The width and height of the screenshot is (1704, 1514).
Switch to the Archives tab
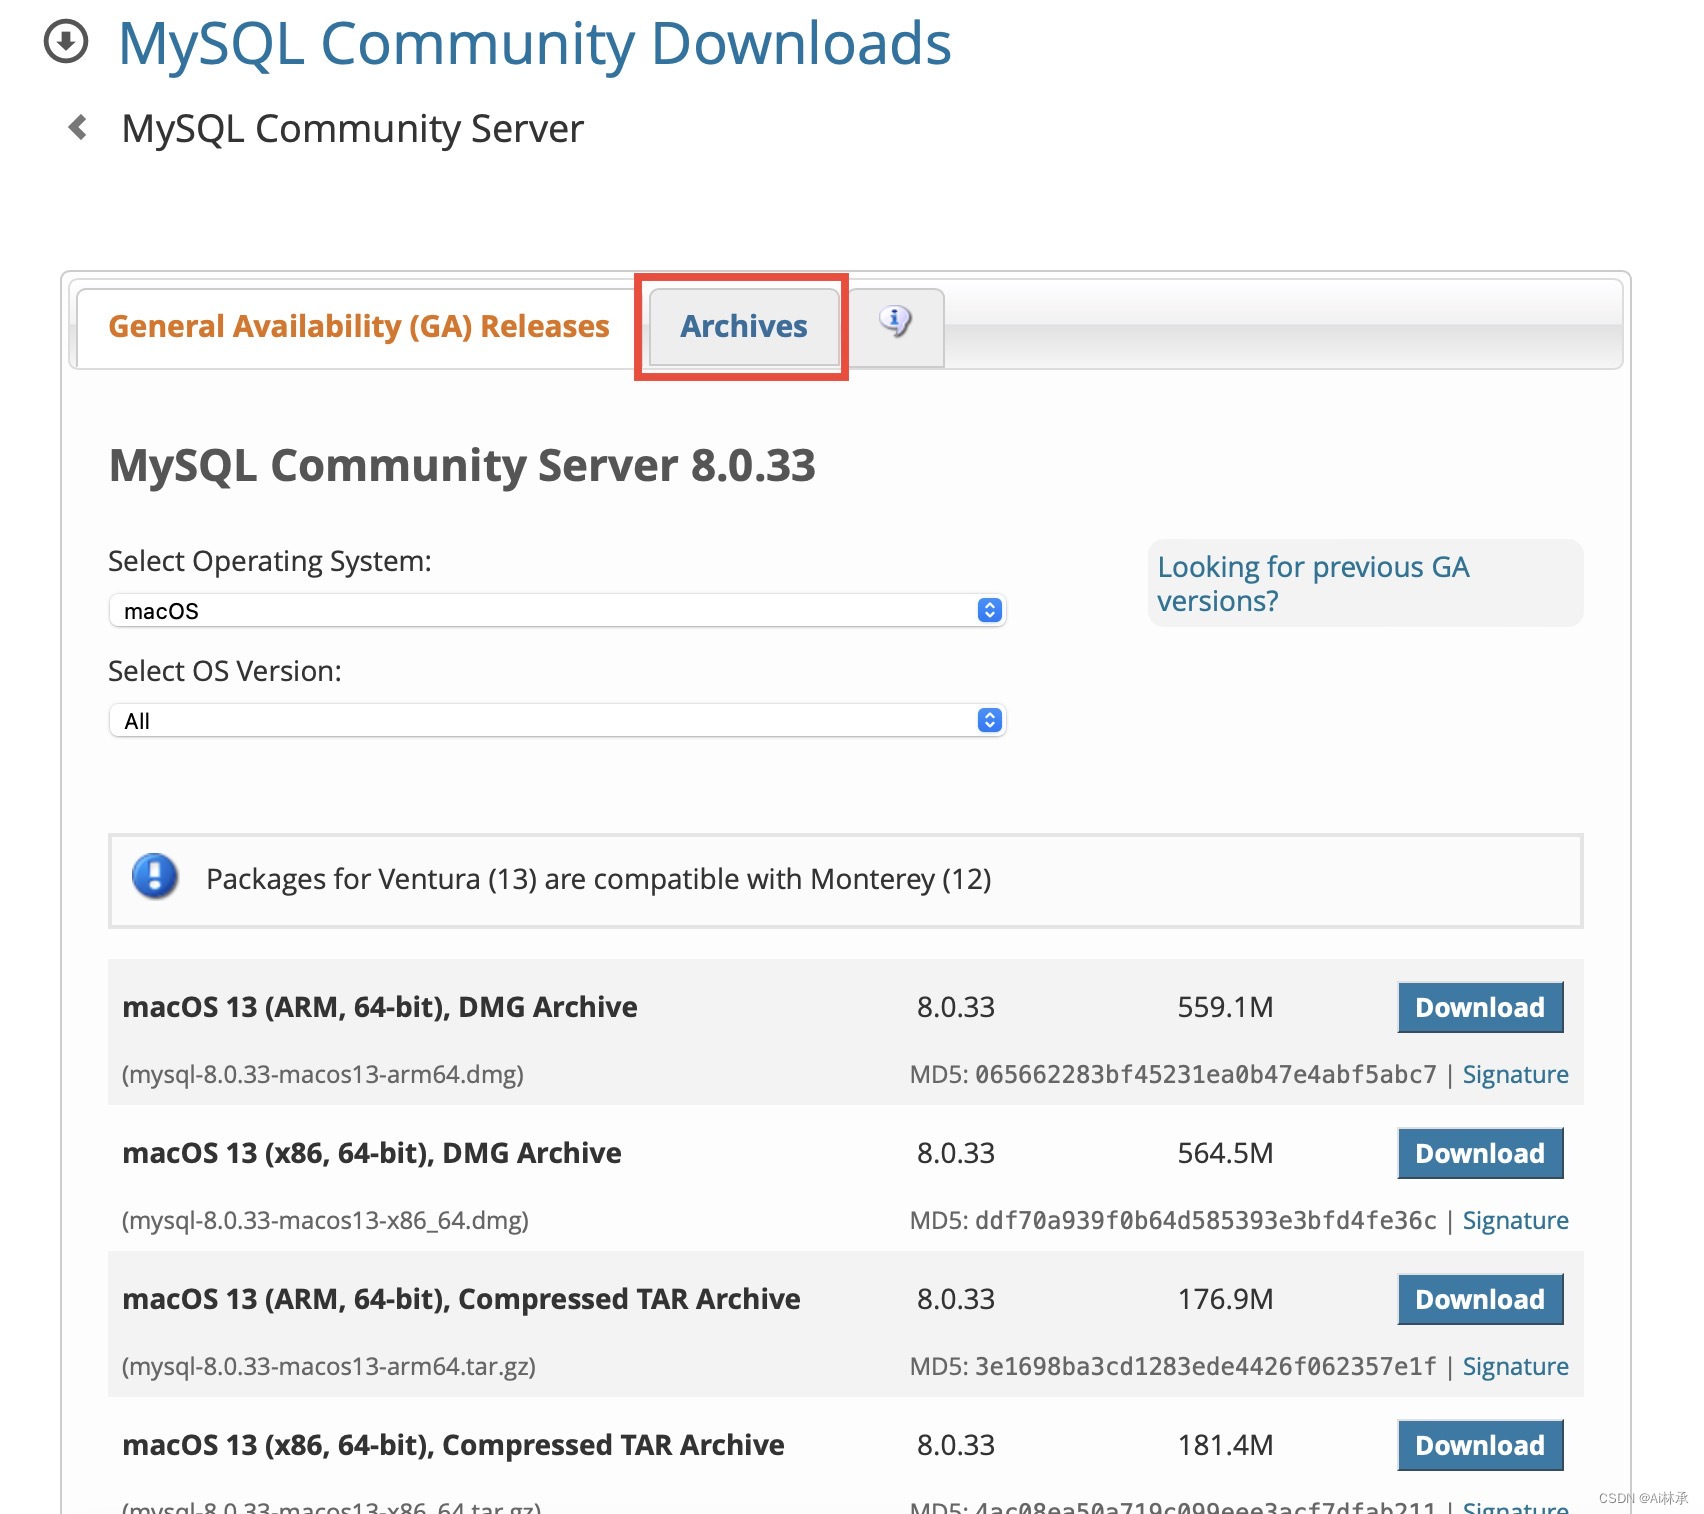coord(743,326)
